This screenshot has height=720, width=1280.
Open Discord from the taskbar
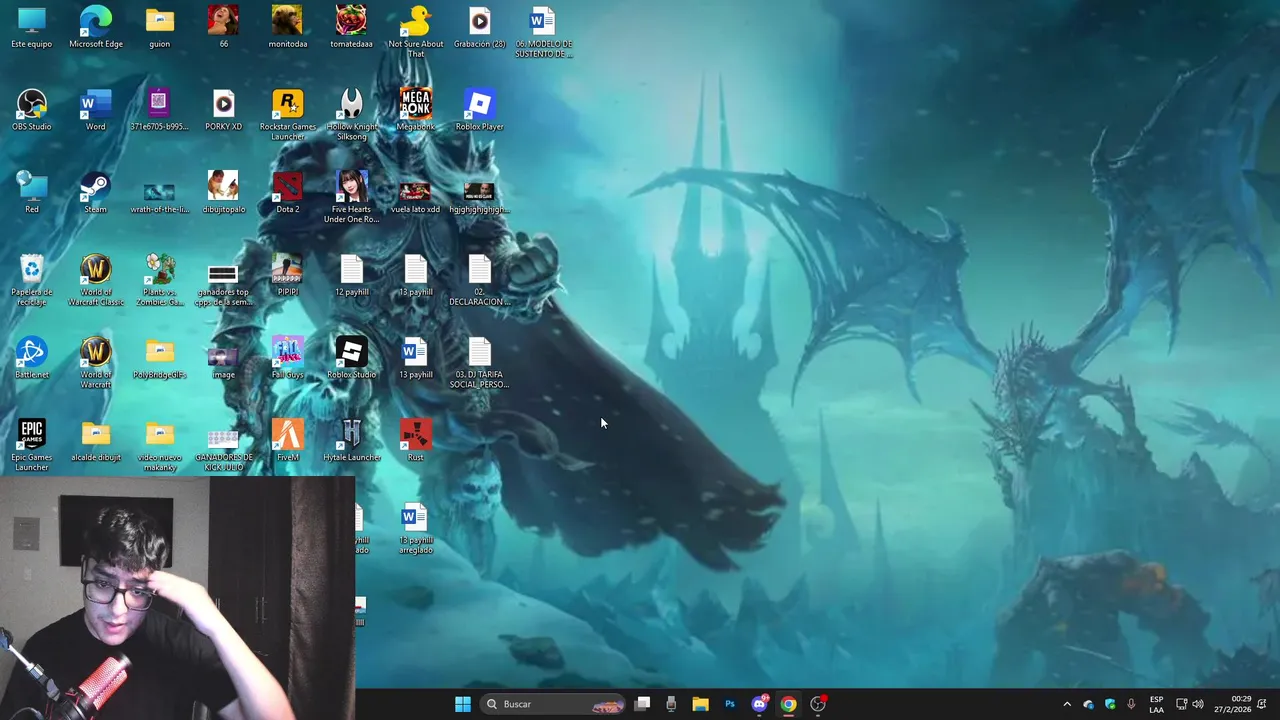click(759, 704)
